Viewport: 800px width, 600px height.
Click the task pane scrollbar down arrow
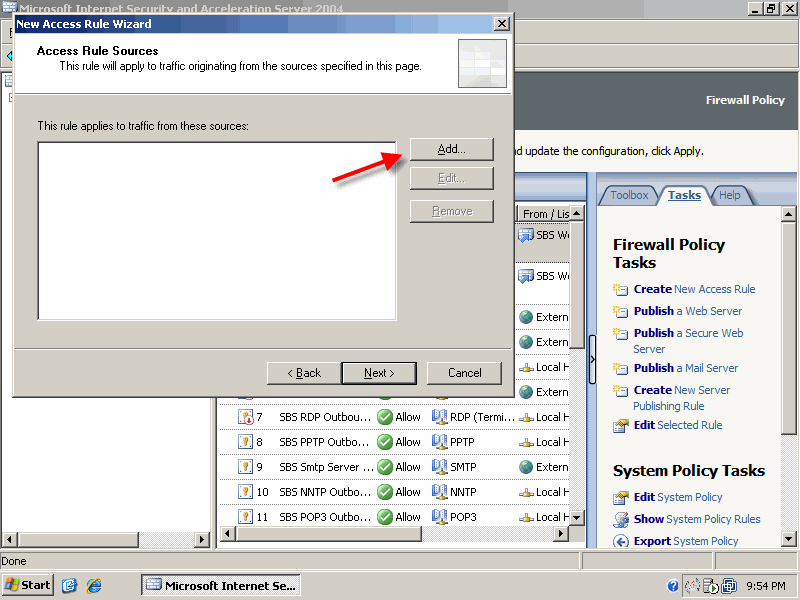pos(788,539)
